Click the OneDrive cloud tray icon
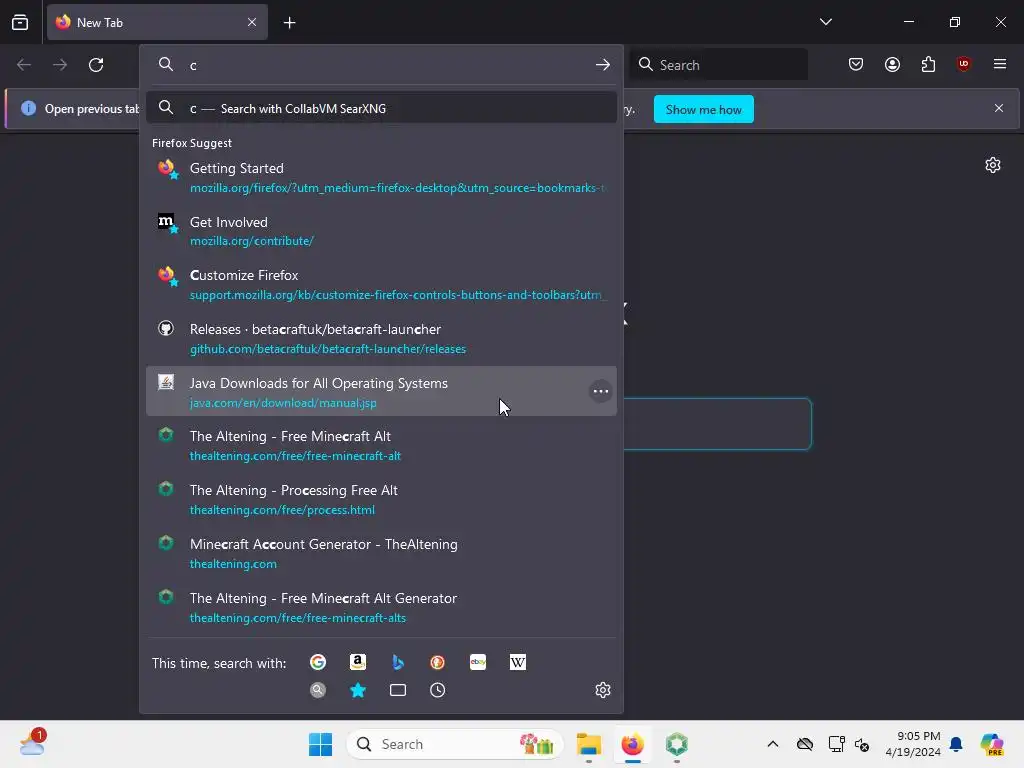This screenshot has height=768, width=1024. (x=805, y=744)
